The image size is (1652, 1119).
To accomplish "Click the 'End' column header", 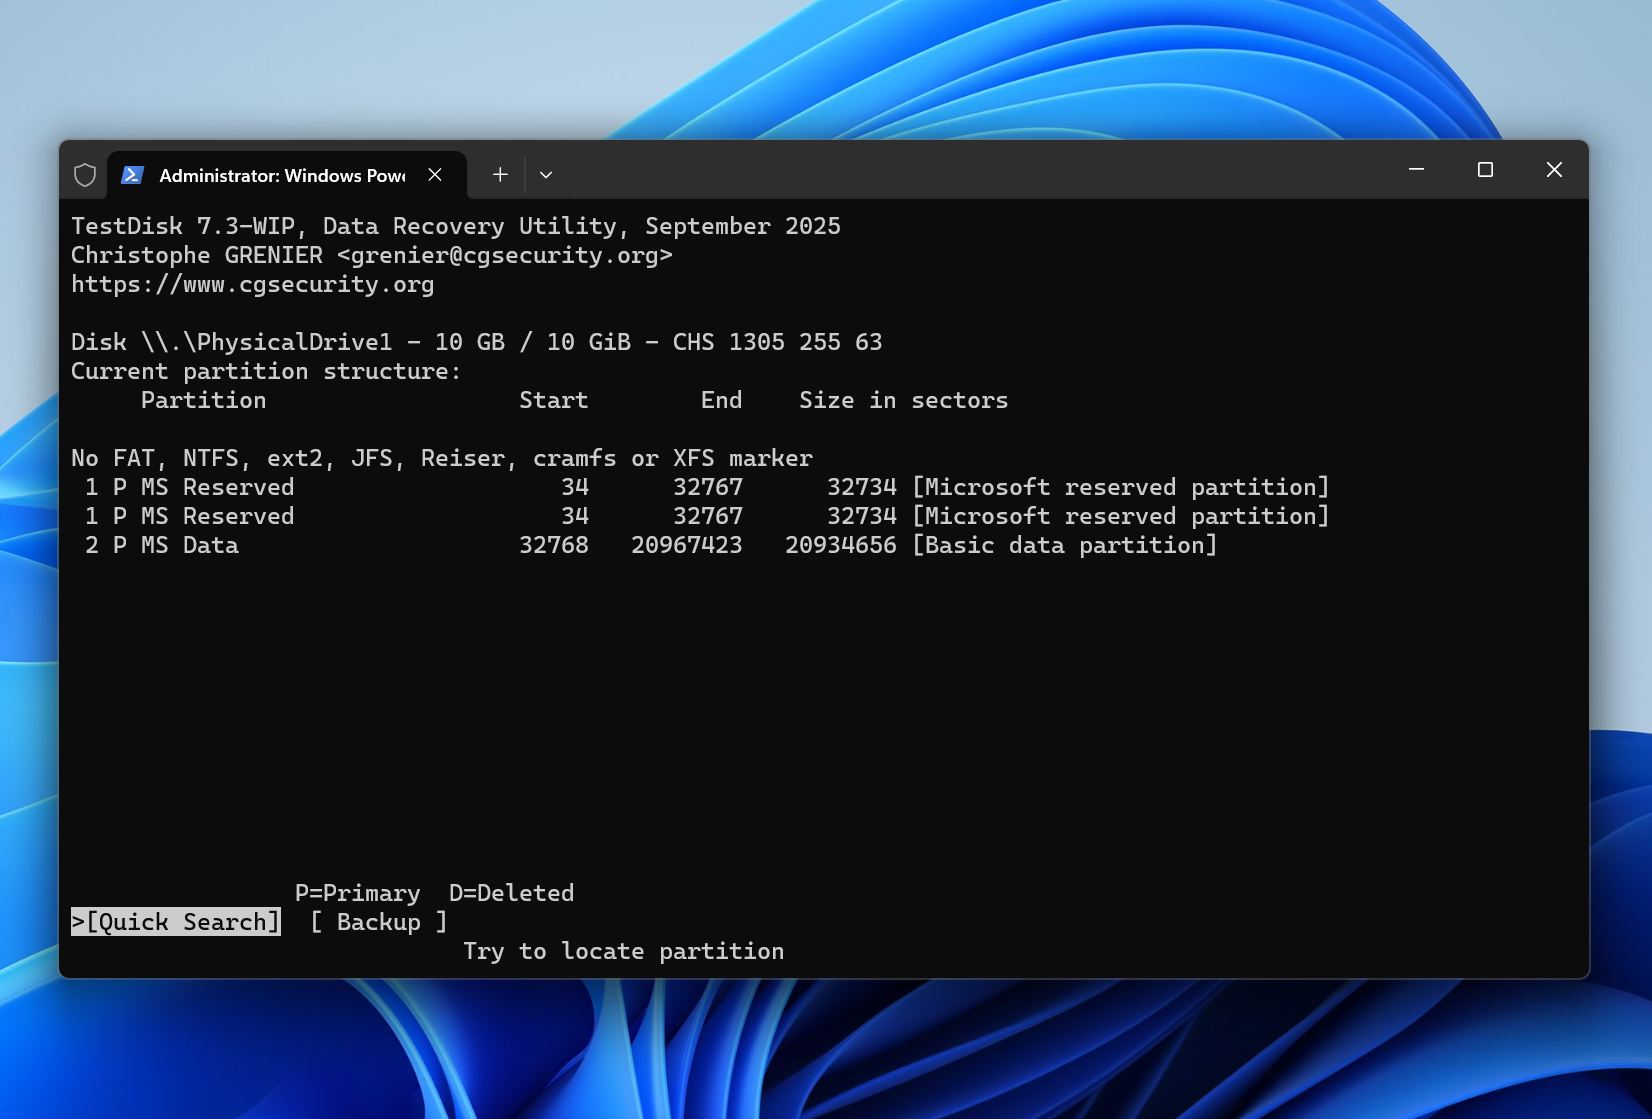I will coord(722,400).
